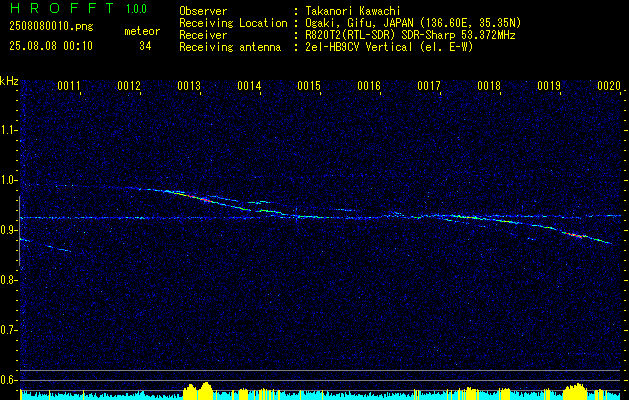
Task: Click frequency axis label 1.1
Action: (x=8, y=130)
